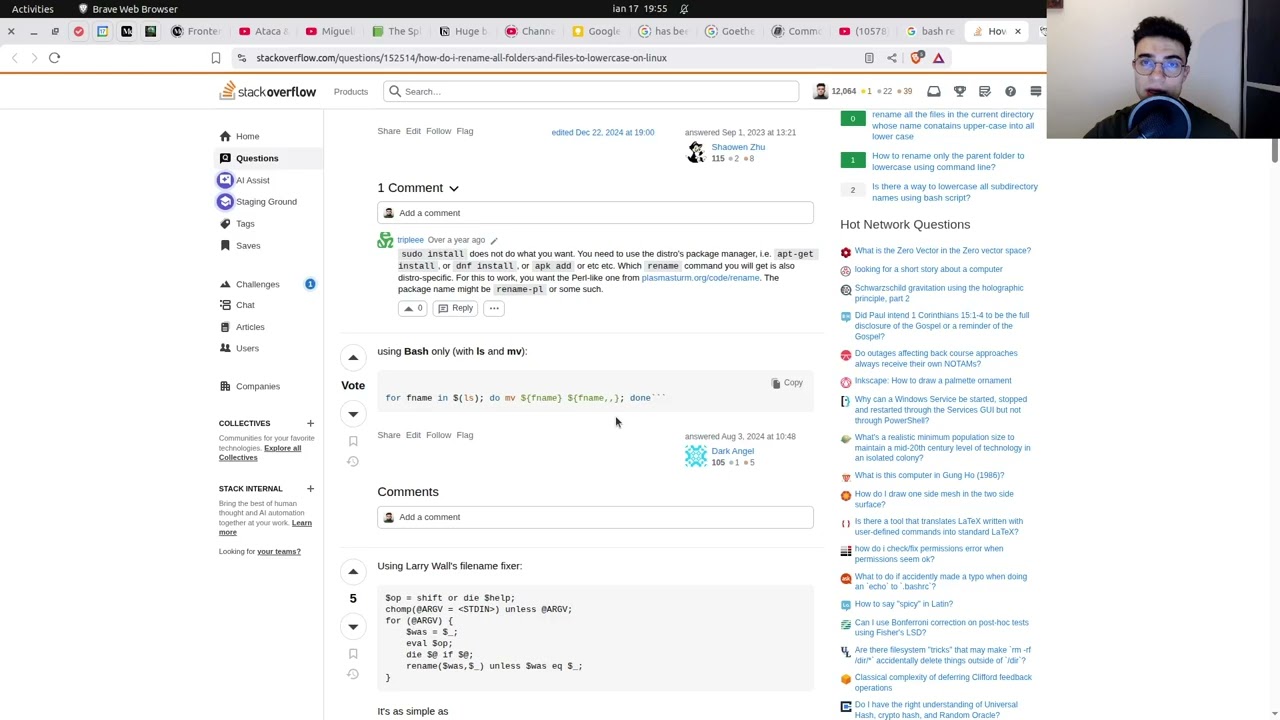The image size is (1280, 720).
Task: Click 'edited Dec 22, 2024 at 19:00' link
Action: click(x=602, y=132)
